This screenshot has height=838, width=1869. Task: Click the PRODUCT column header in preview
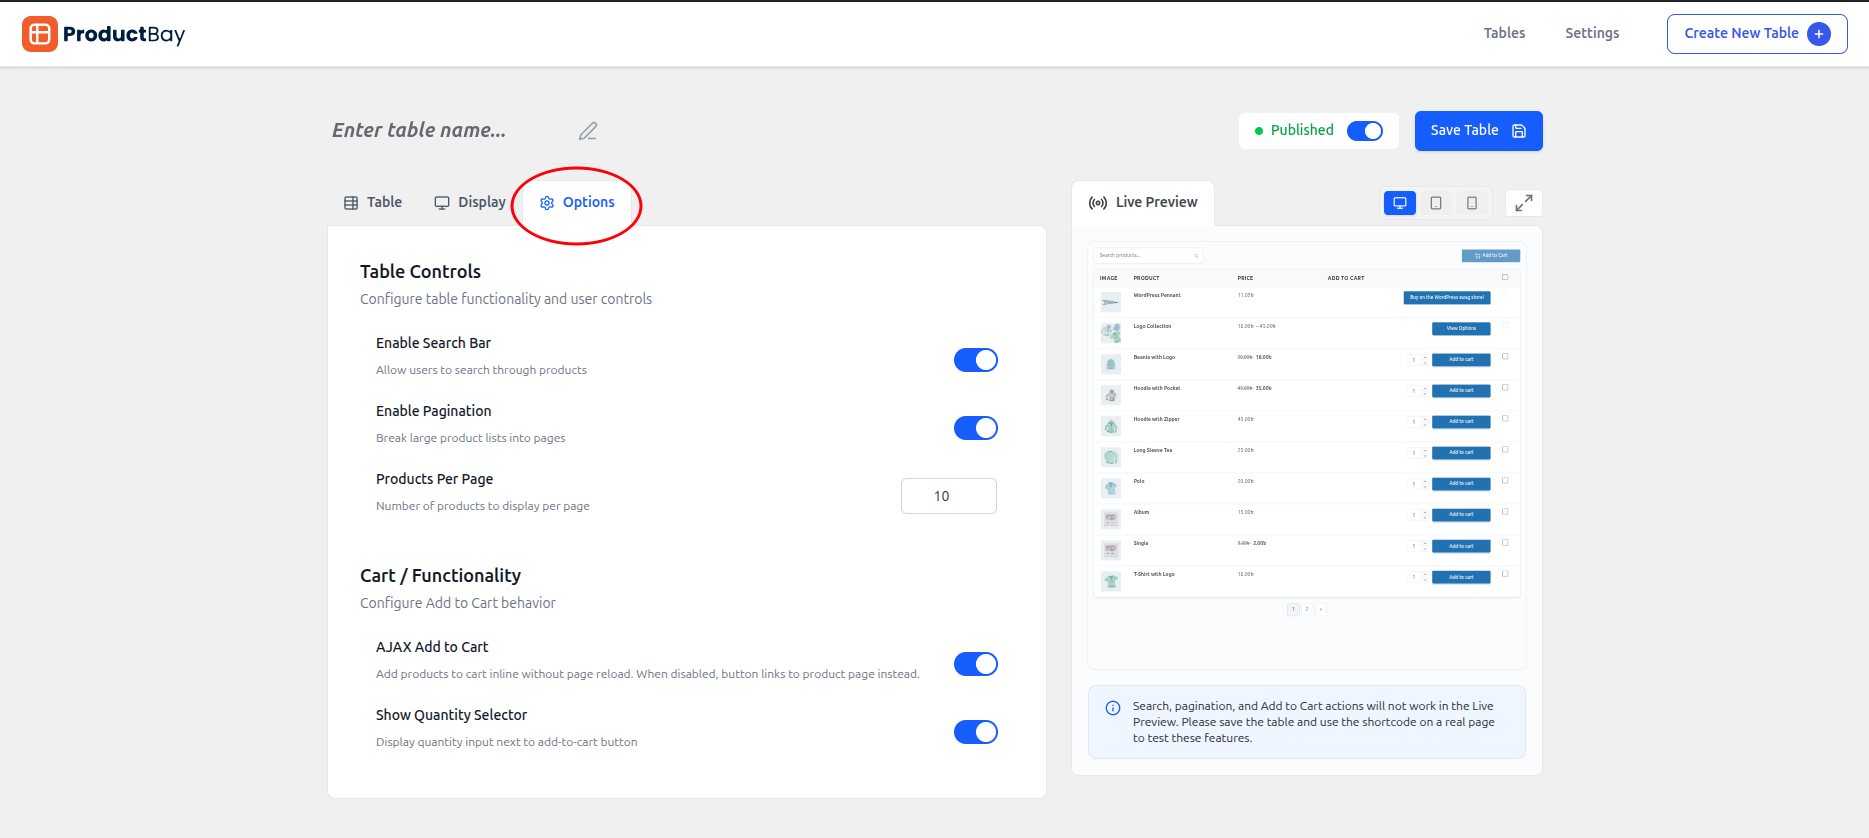(1146, 278)
